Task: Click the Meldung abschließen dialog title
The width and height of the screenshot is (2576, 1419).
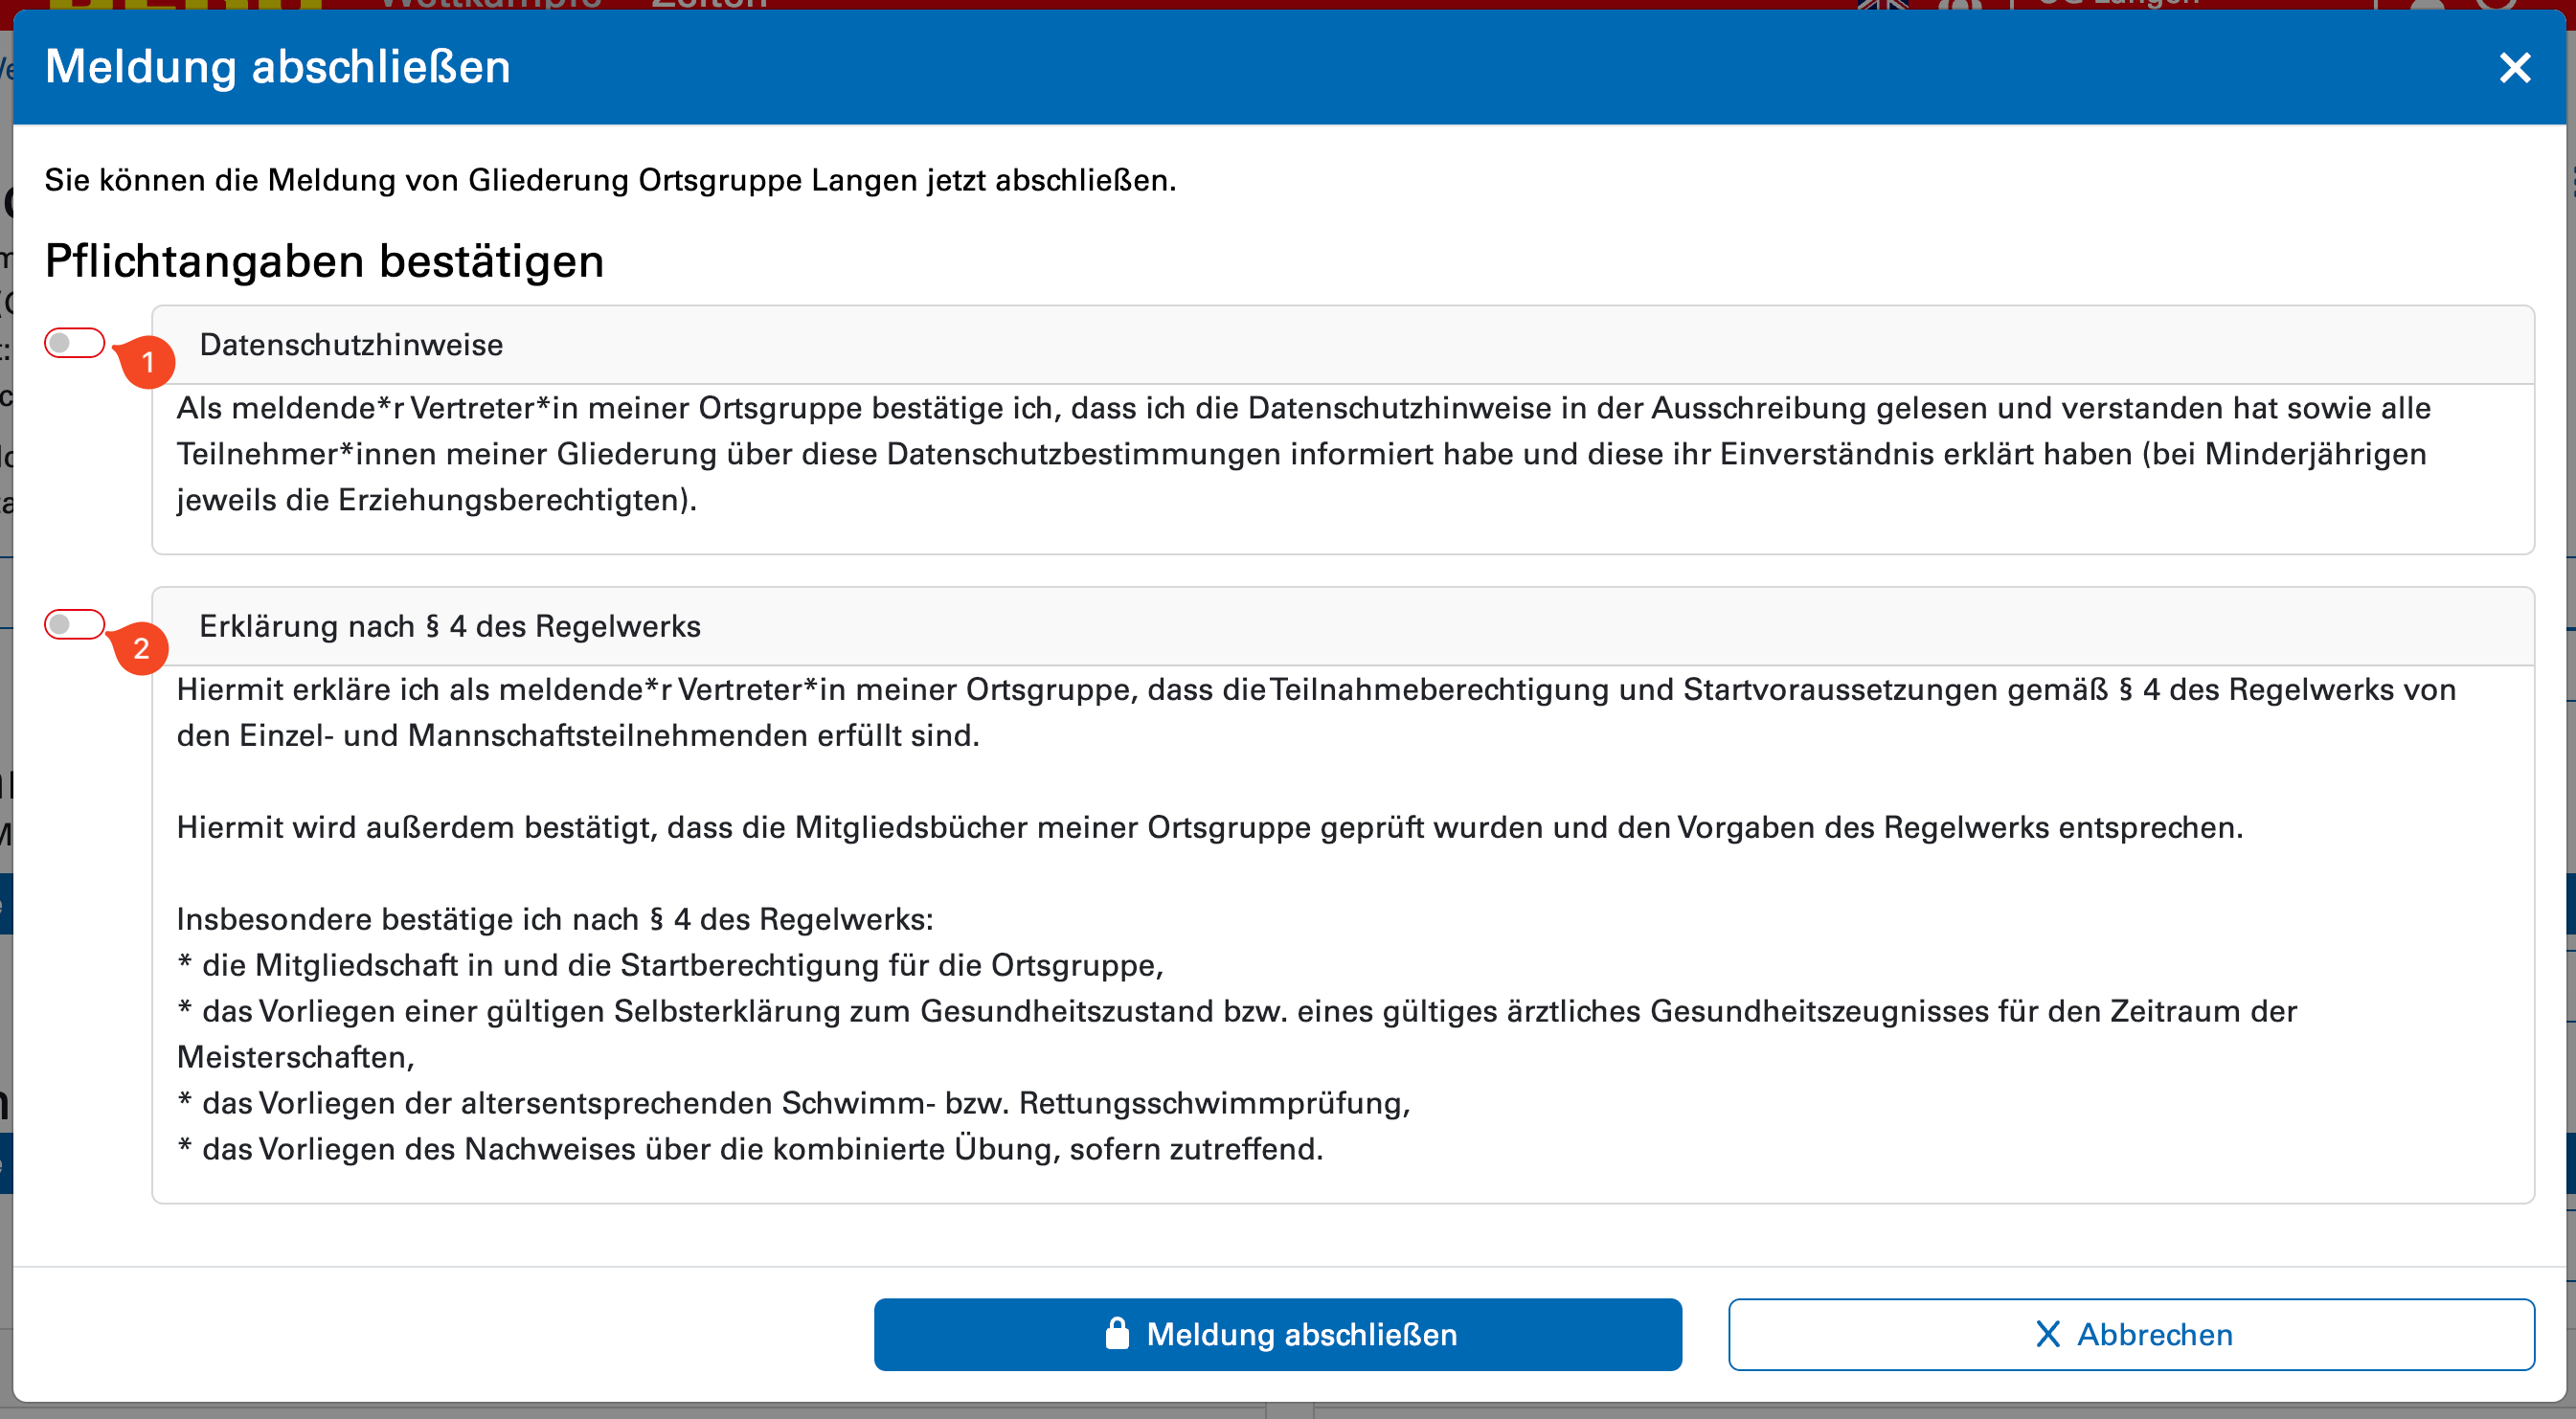Action: click(x=278, y=67)
